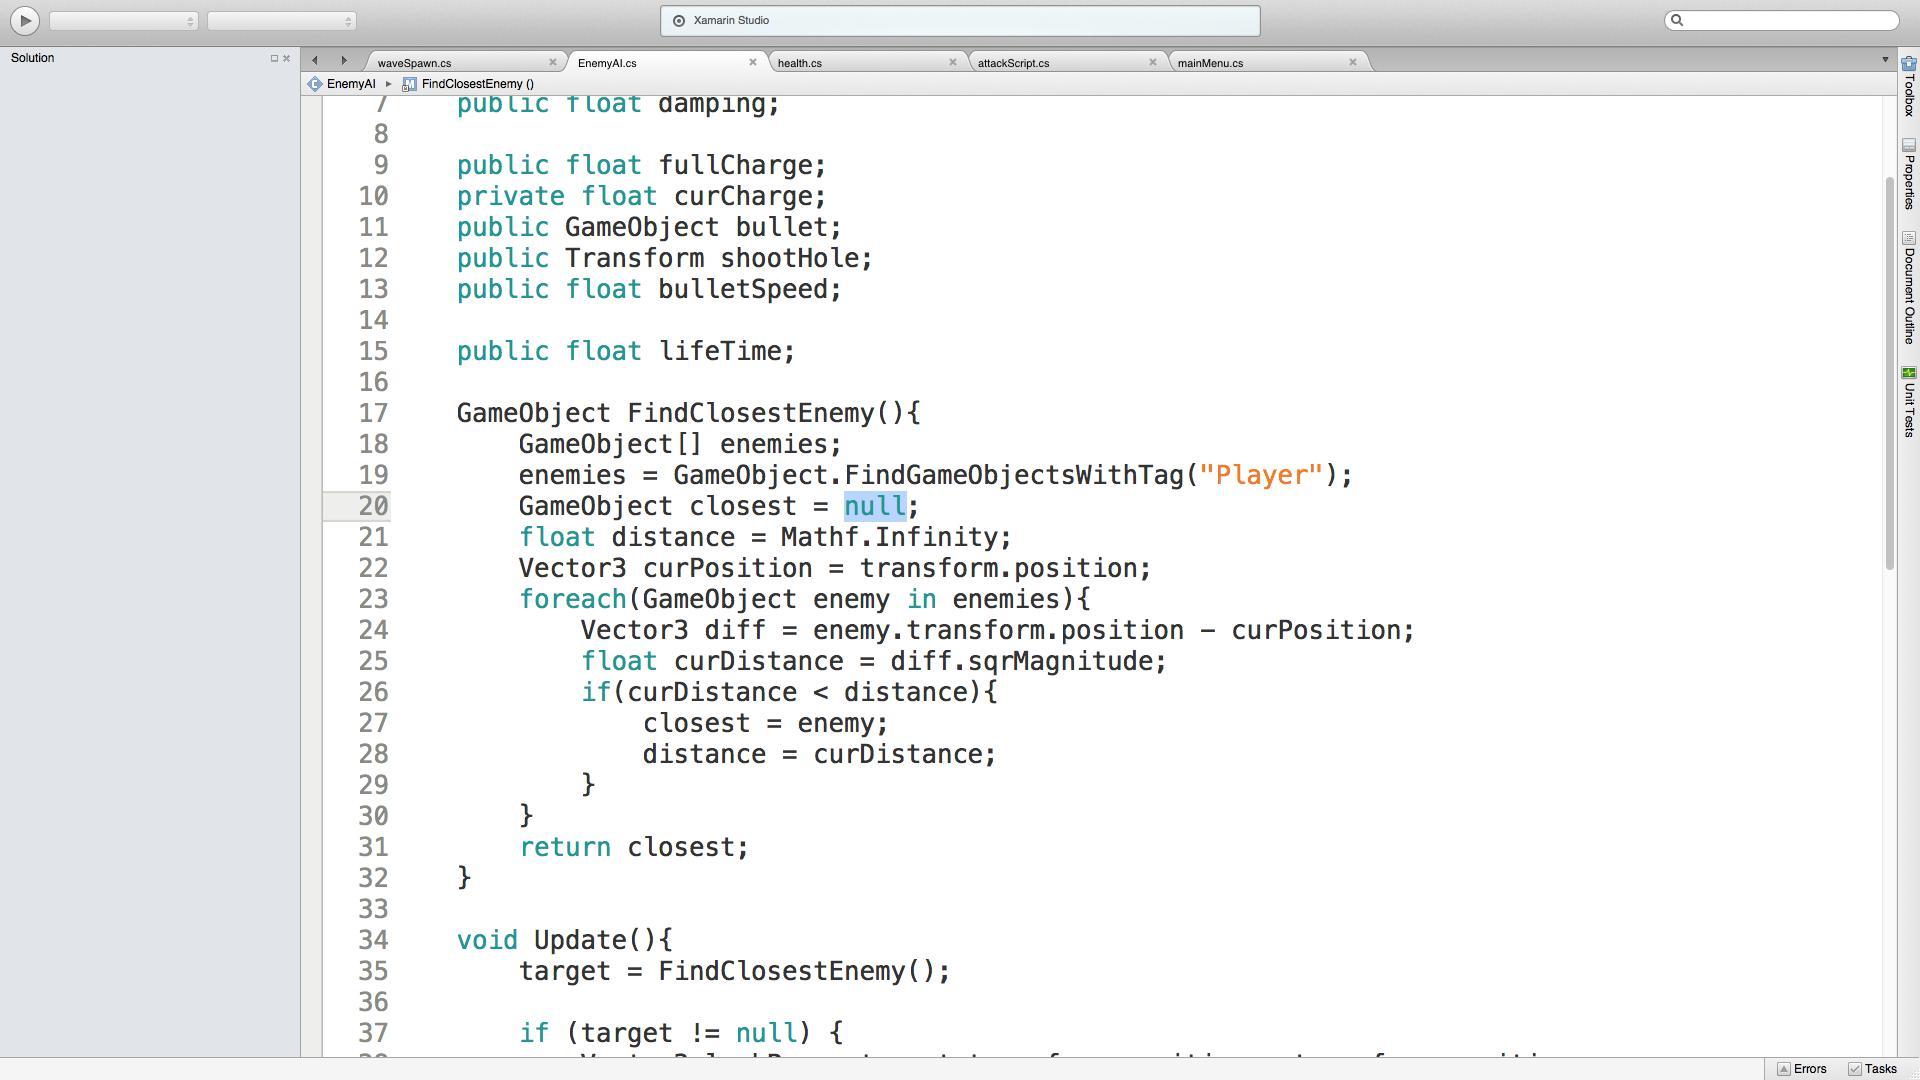Viewport: 1920px width, 1080px height.
Task: Open the Errors pad
Action: point(1801,1069)
